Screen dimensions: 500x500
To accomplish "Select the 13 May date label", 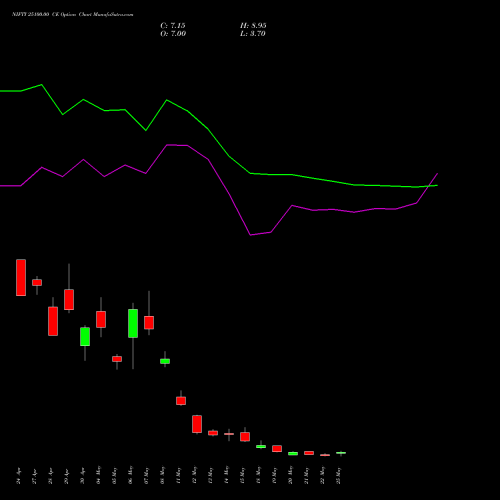I will coord(210,475).
